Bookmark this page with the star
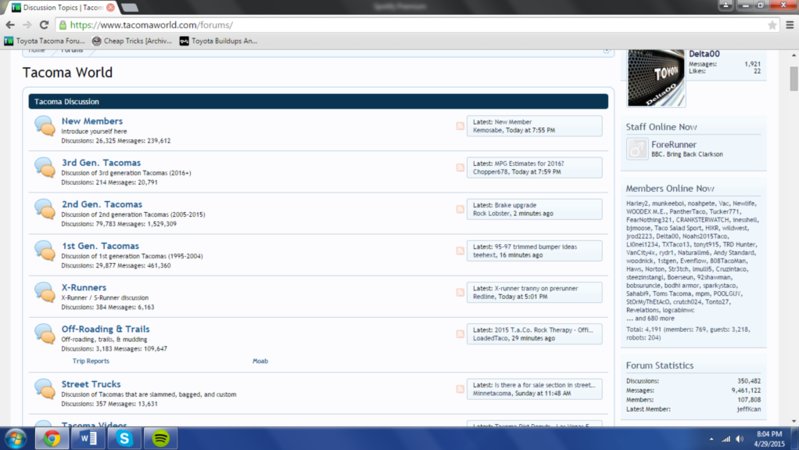Viewport: 799px width, 450px height. (x=772, y=25)
